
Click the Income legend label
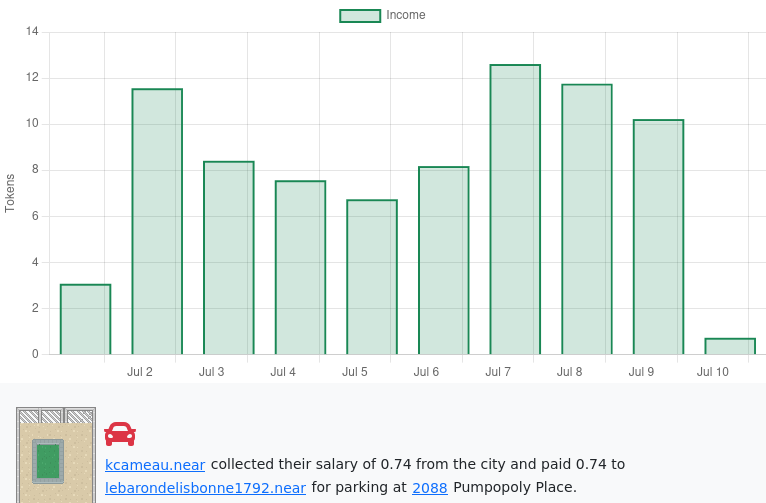tap(405, 15)
